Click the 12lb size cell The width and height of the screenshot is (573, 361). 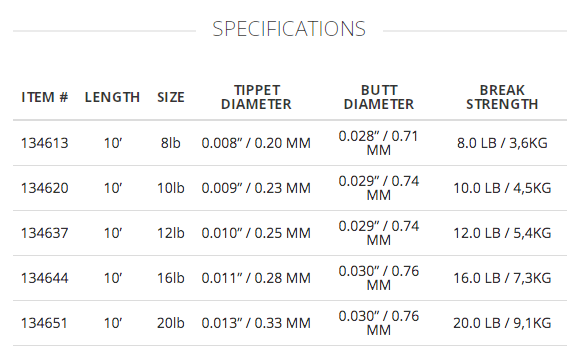pyautogui.click(x=171, y=233)
